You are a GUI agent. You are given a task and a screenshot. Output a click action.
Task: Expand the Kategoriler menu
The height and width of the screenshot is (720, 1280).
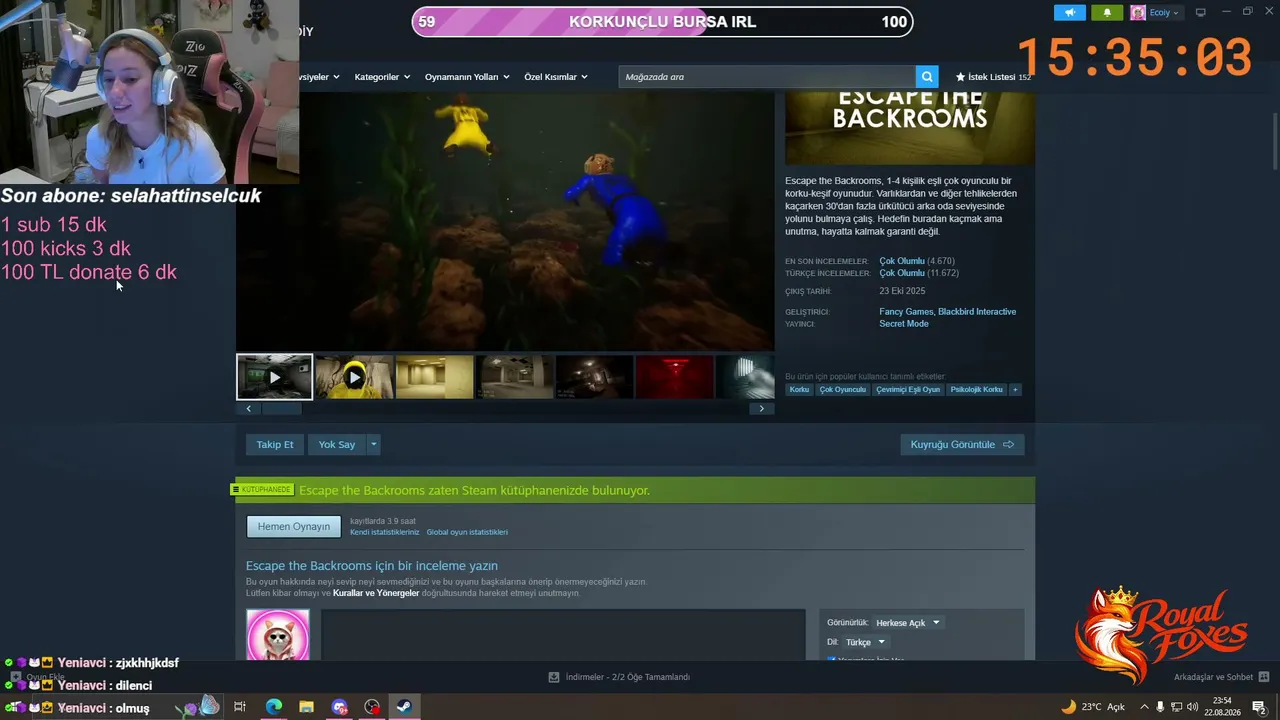coord(381,77)
